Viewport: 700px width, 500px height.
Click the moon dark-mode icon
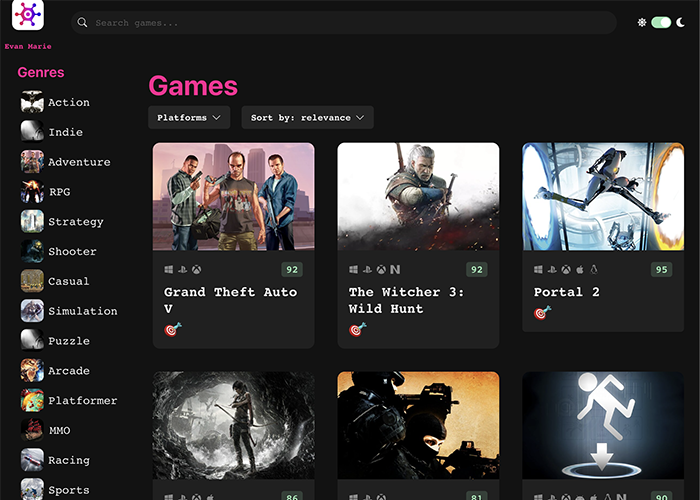680,22
